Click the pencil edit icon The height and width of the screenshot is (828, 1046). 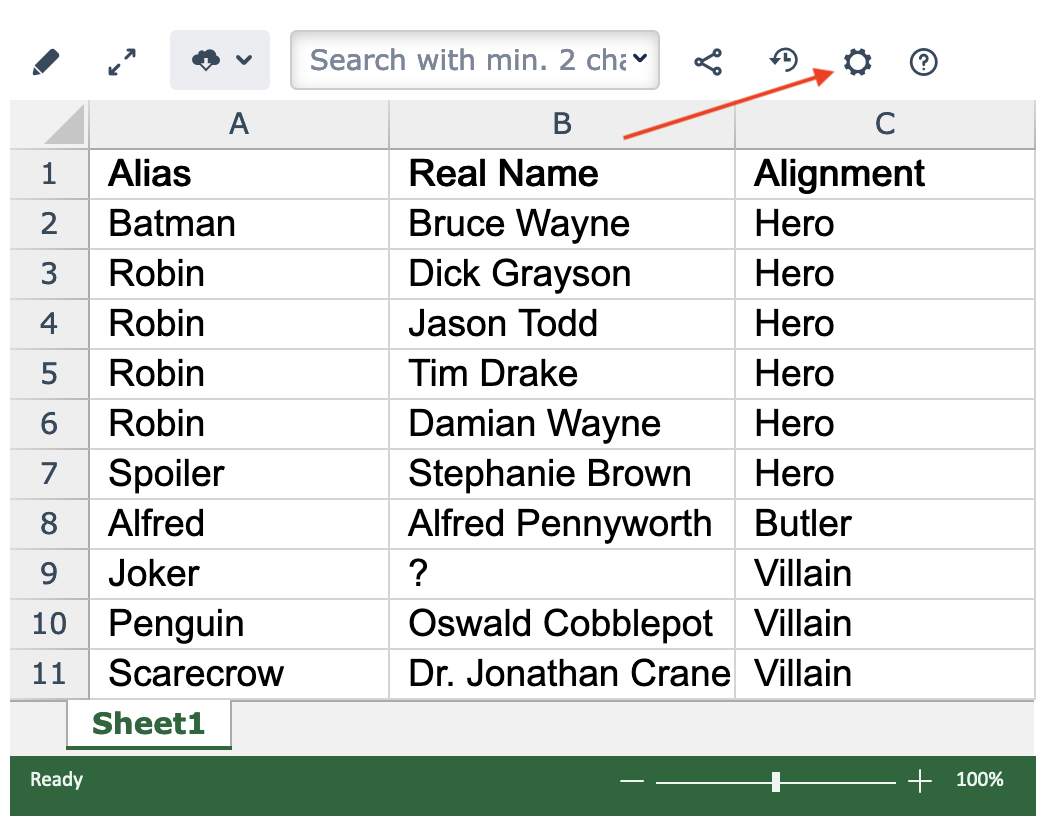tap(46, 62)
